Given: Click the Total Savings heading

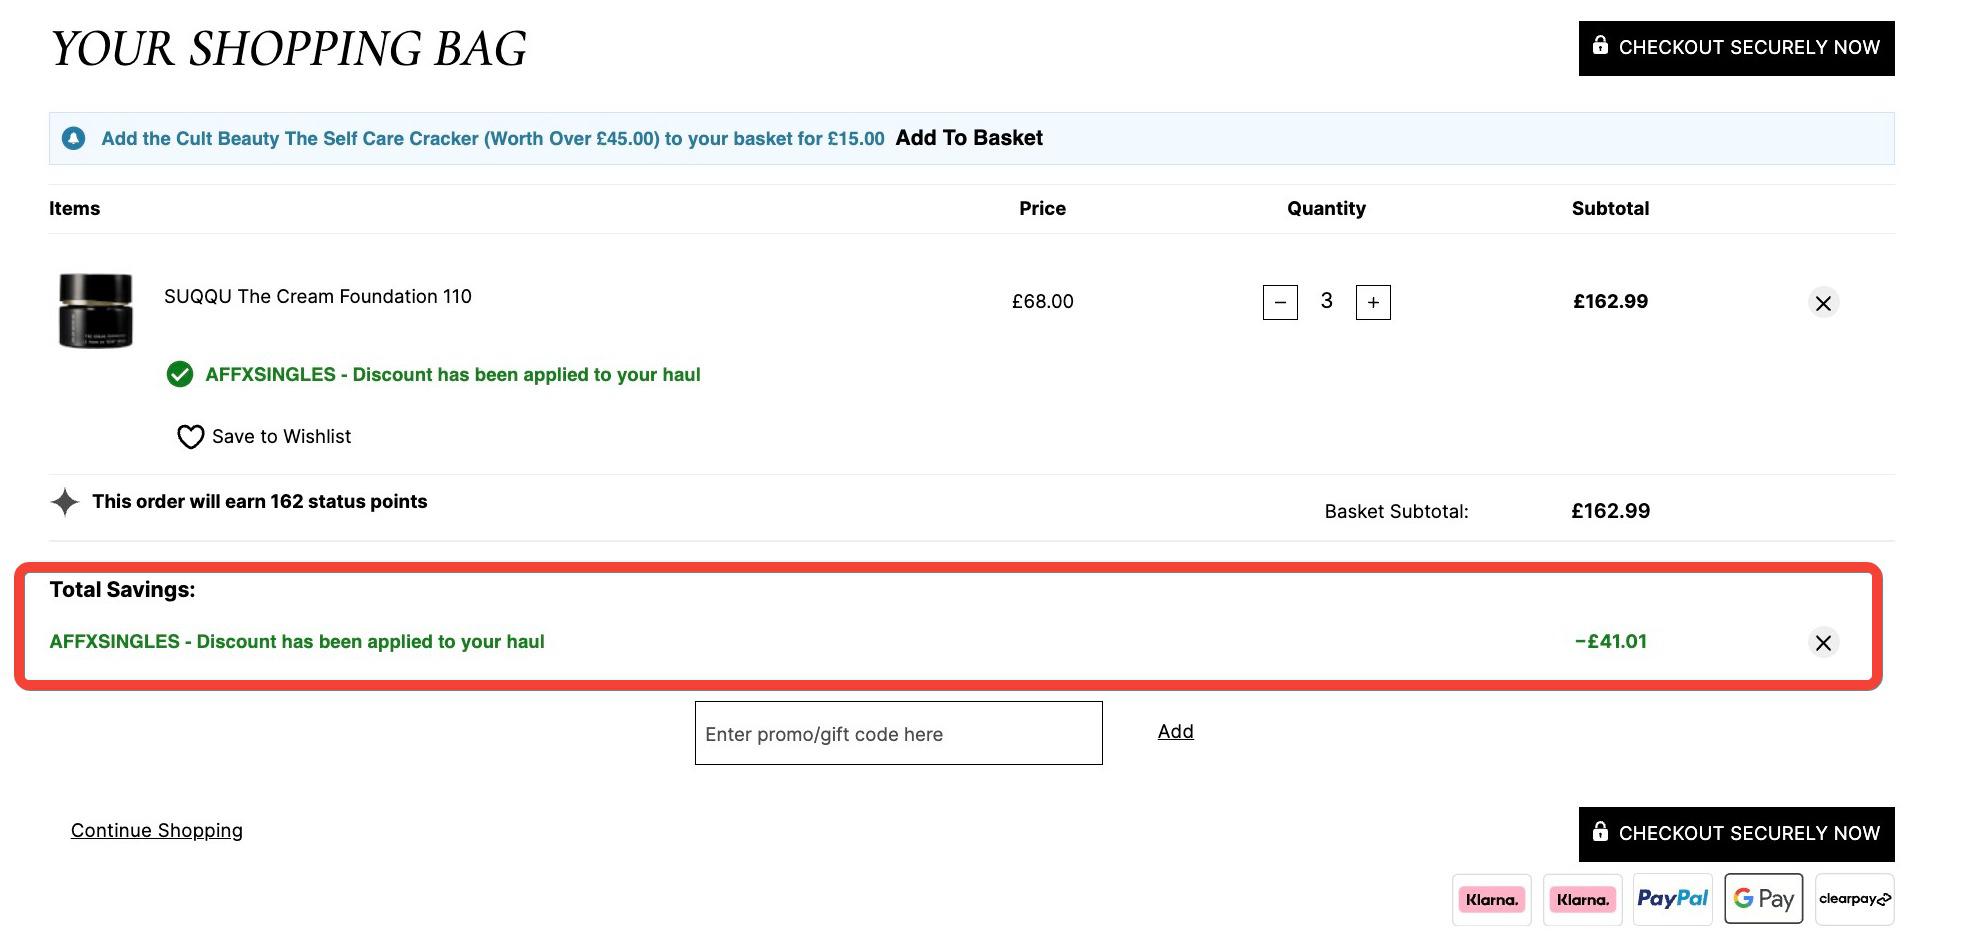Looking at the screenshot, I should (123, 590).
